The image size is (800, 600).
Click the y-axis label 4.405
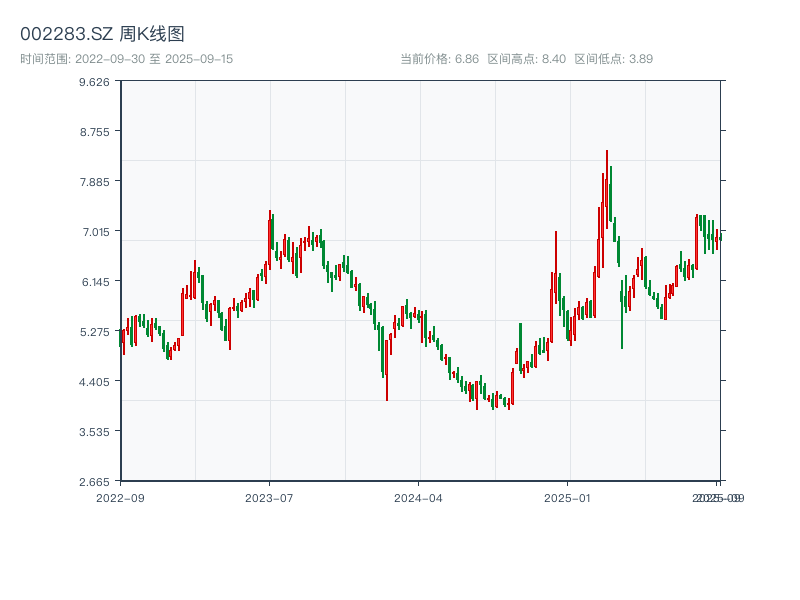(x=94, y=382)
